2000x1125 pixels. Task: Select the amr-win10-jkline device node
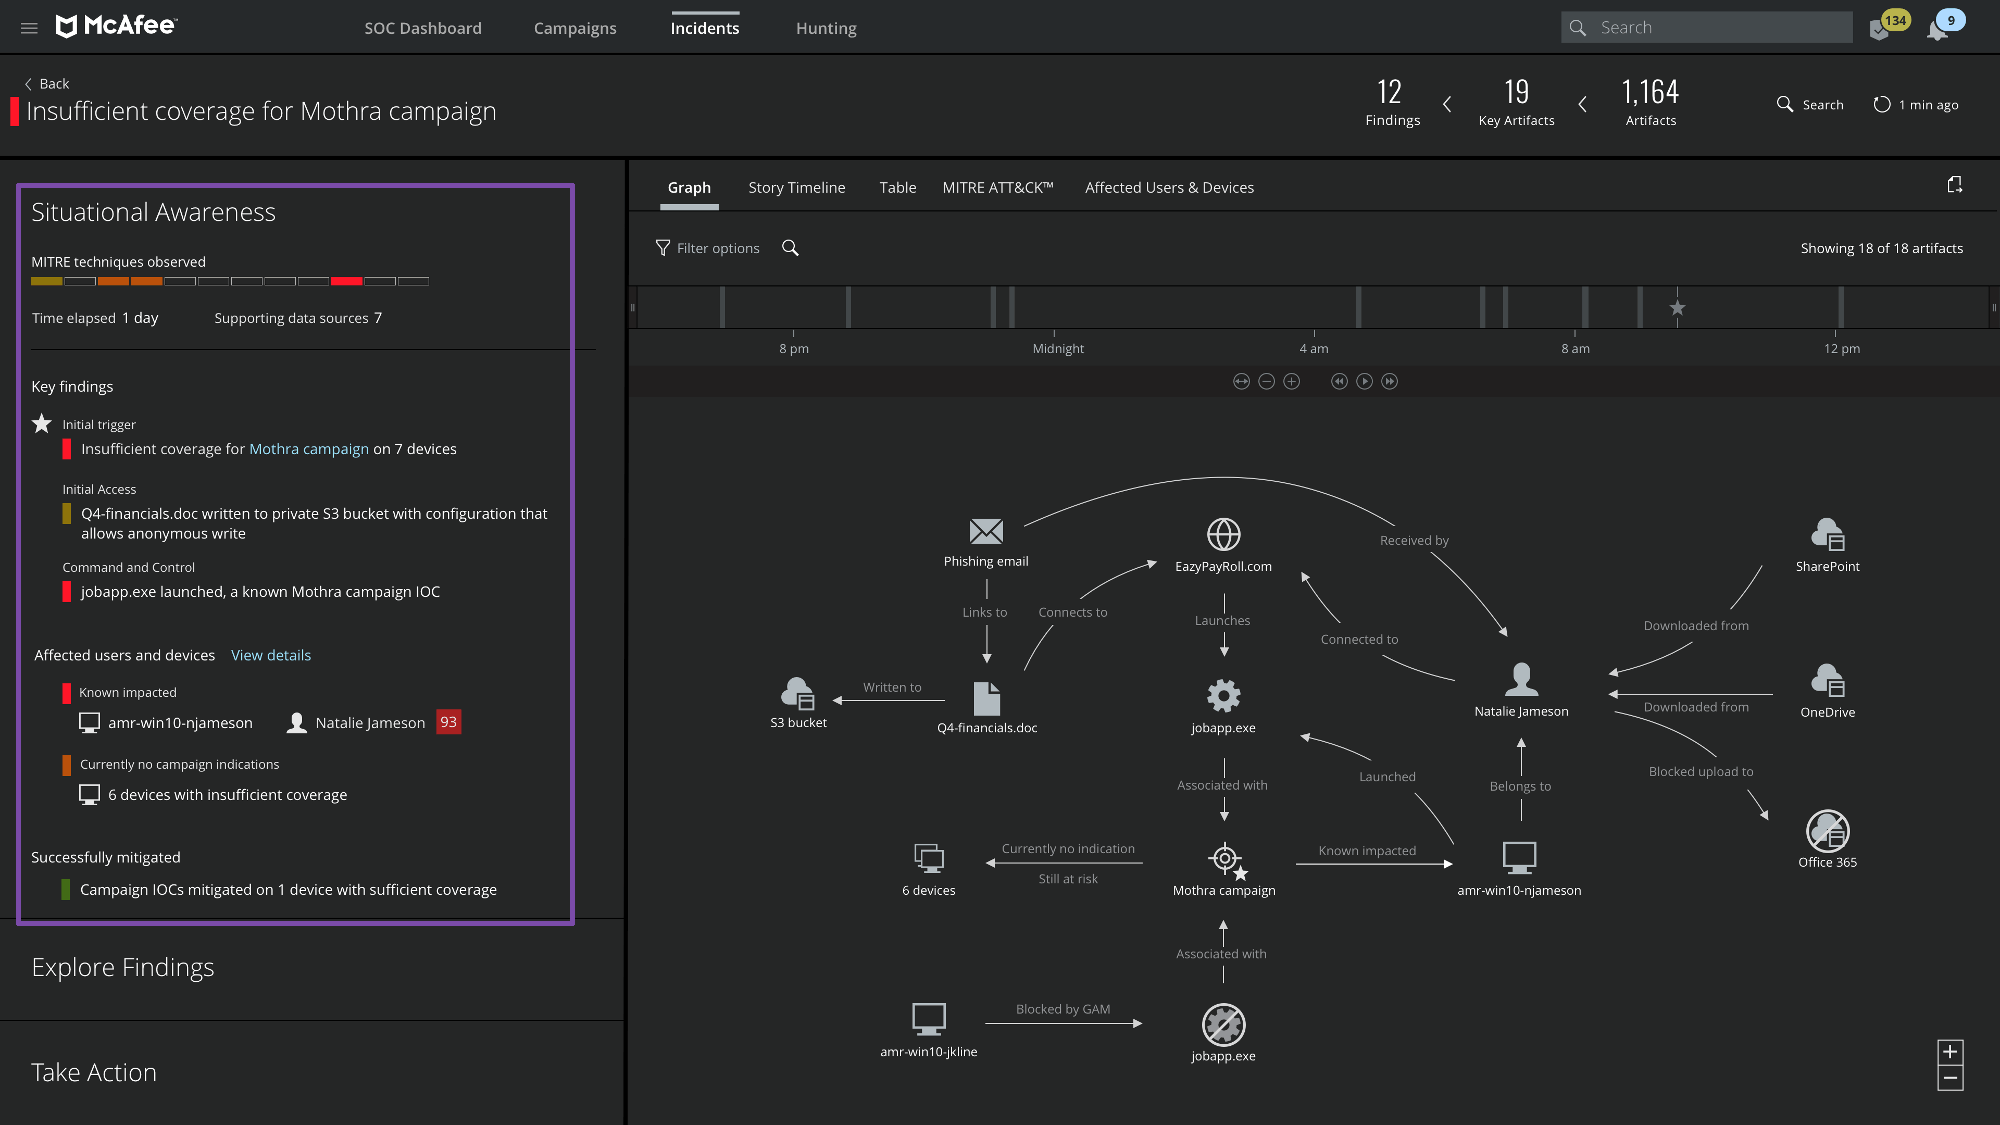point(929,1019)
